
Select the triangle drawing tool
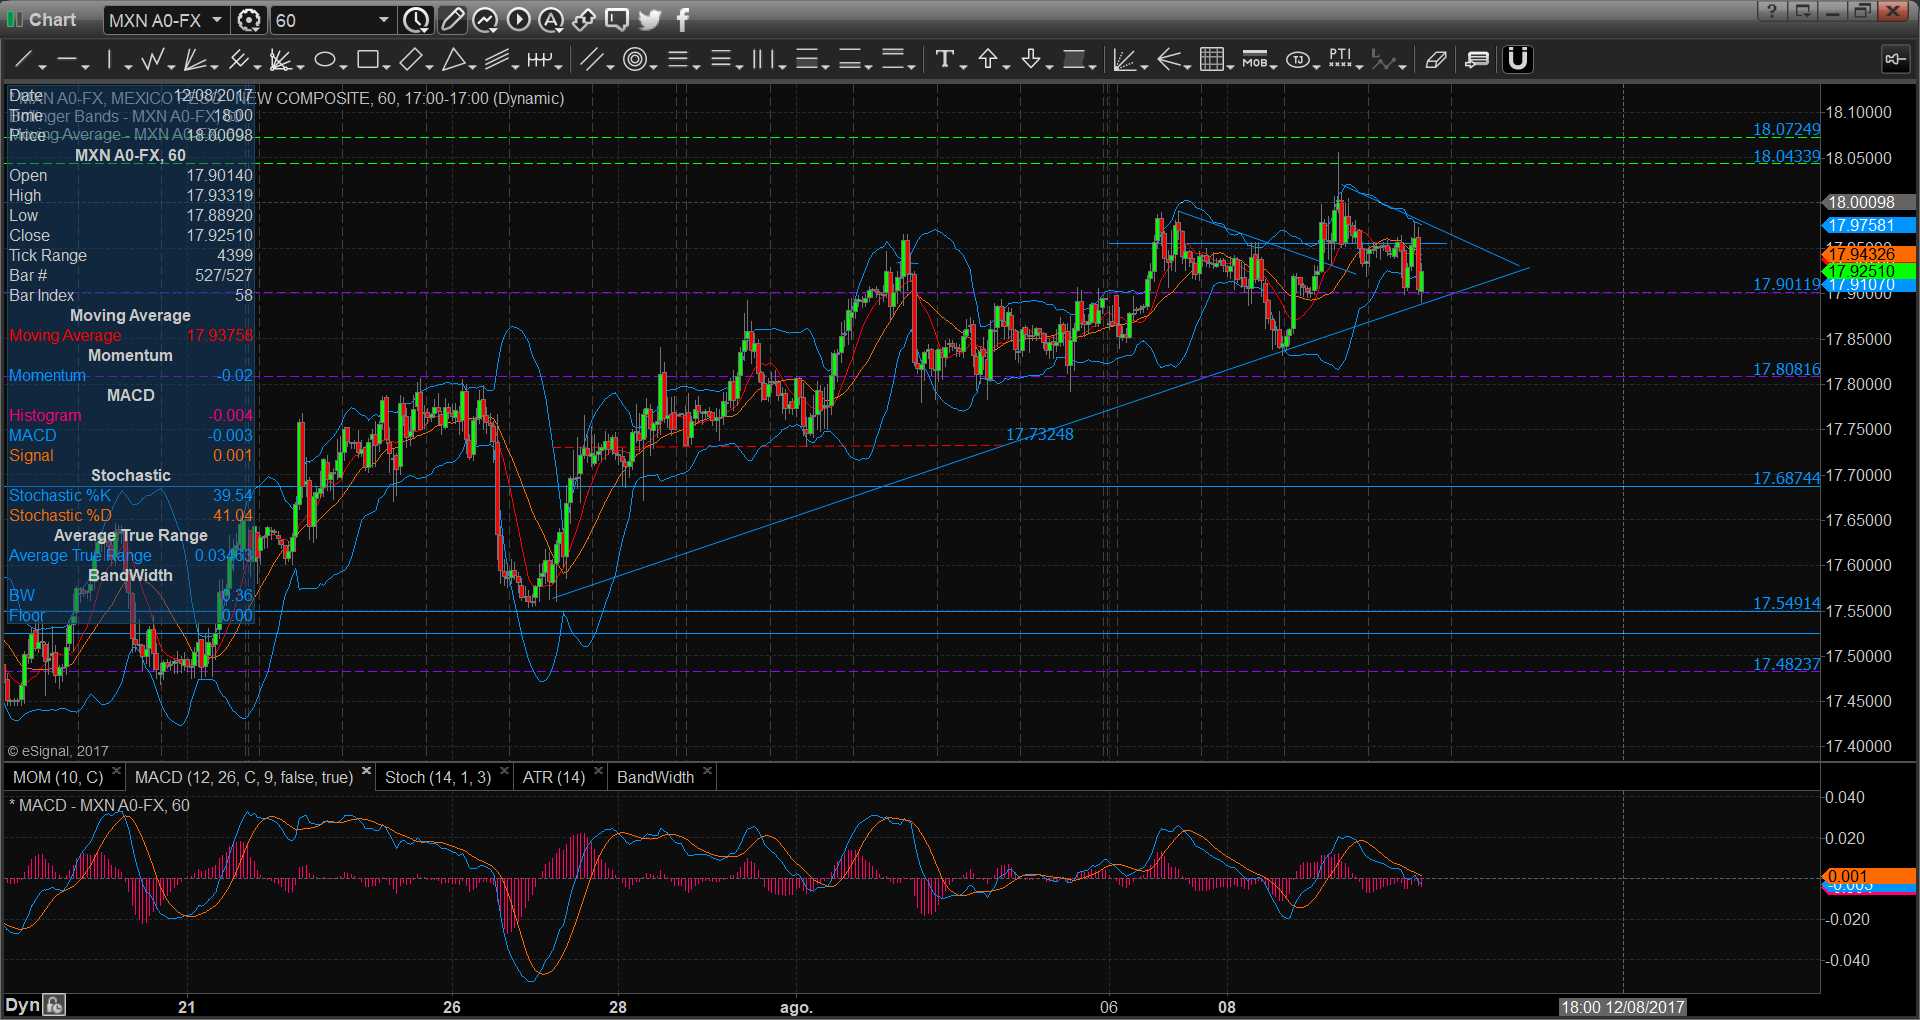tap(453, 60)
